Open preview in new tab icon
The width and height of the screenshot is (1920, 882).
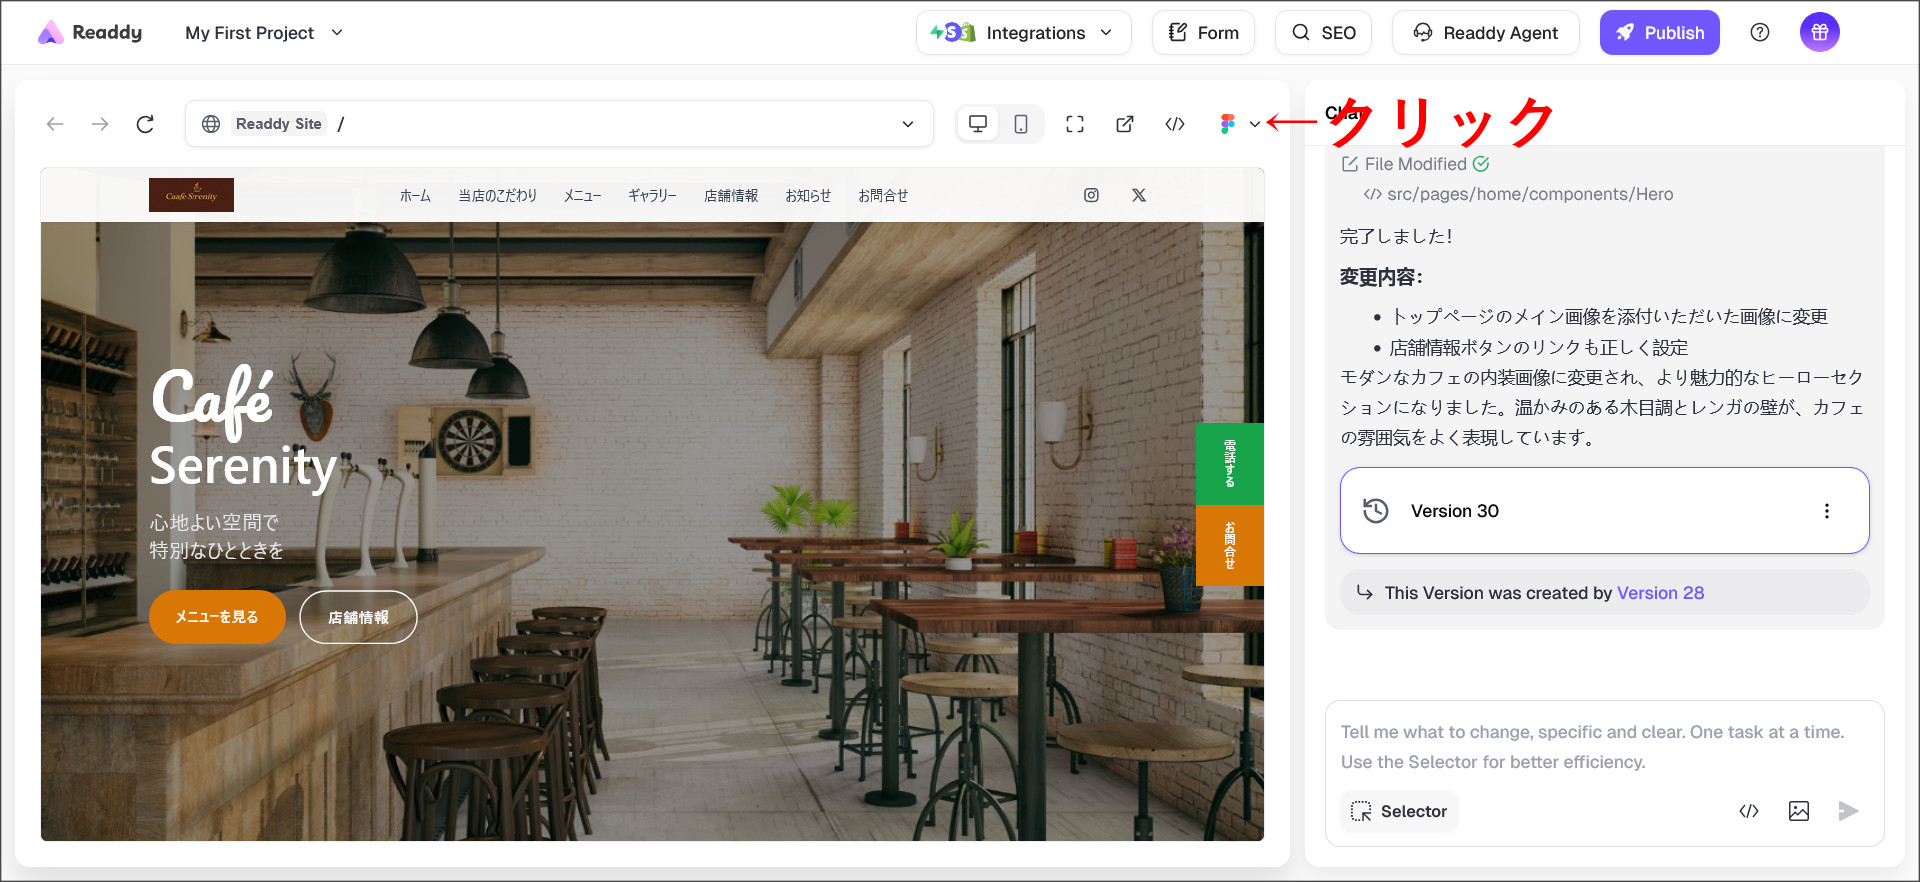point(1125,124)
